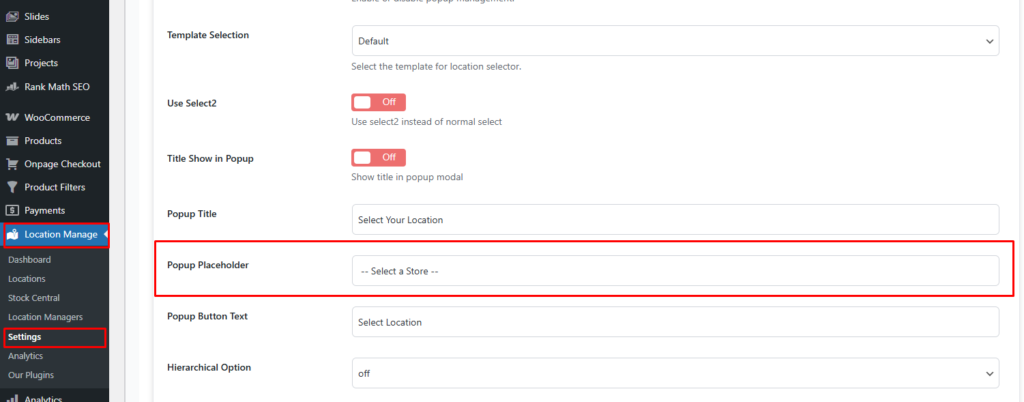This screenshot has height=402, width=1024.
Task: Click the Rank Math SEO icon
Action: pyautogui.click(x=12, y=87)
